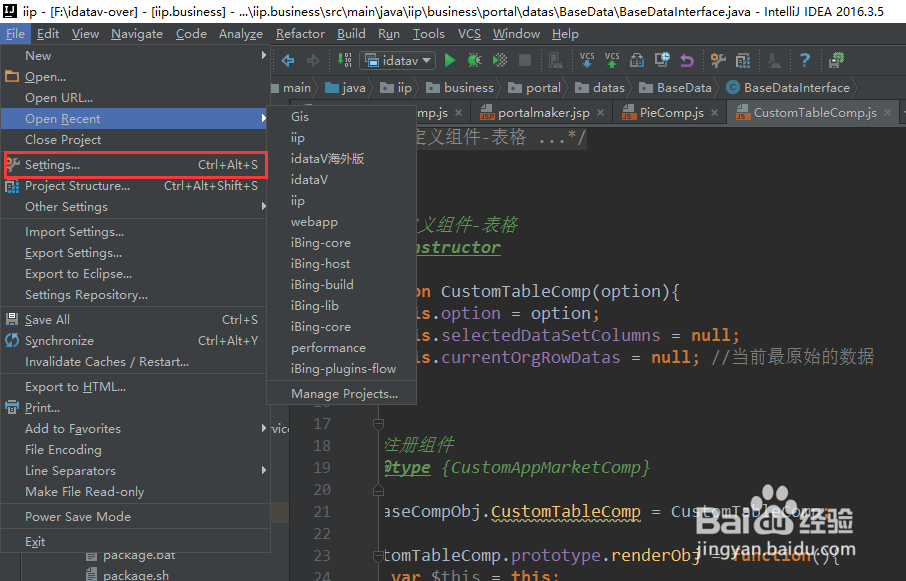906x581 pixels.
Task: Click the Help question mark icon
Action: coord(804,60)
